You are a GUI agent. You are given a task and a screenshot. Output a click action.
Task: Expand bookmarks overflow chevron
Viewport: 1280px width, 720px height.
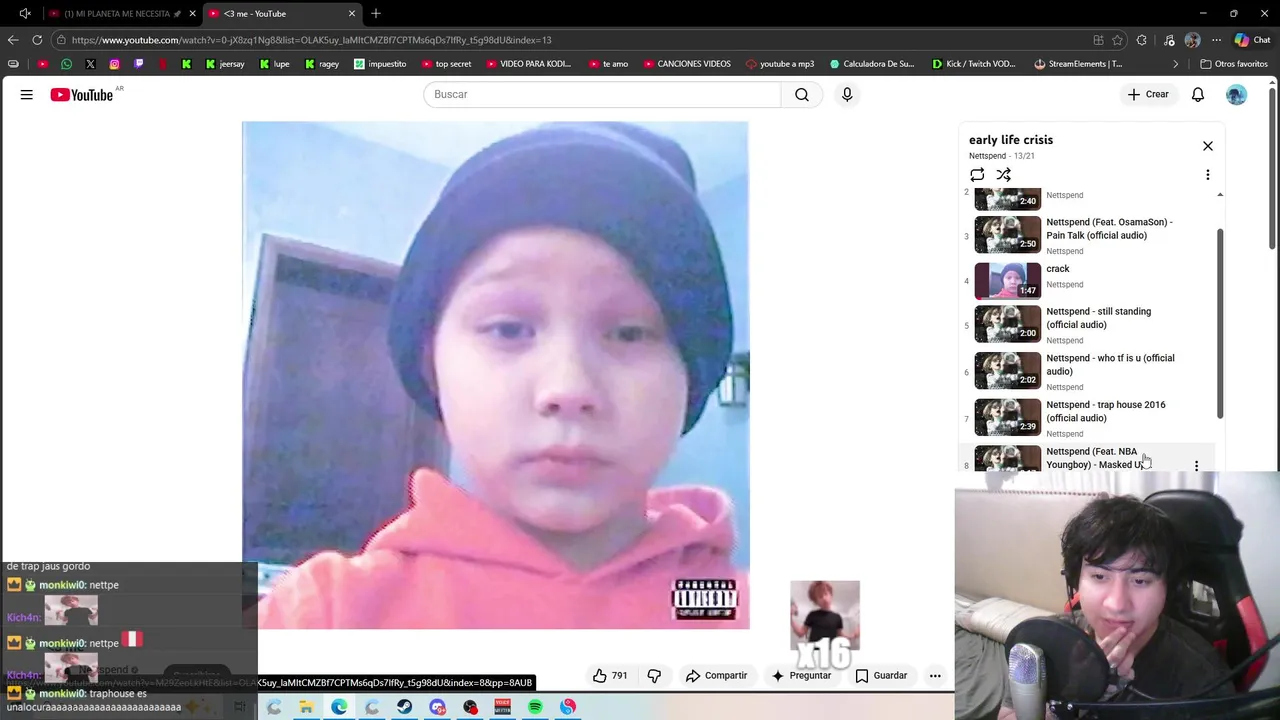[1176, 64]
